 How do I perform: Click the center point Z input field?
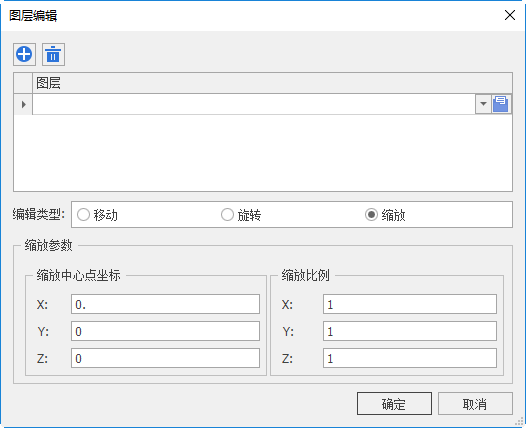coord(165,358)
